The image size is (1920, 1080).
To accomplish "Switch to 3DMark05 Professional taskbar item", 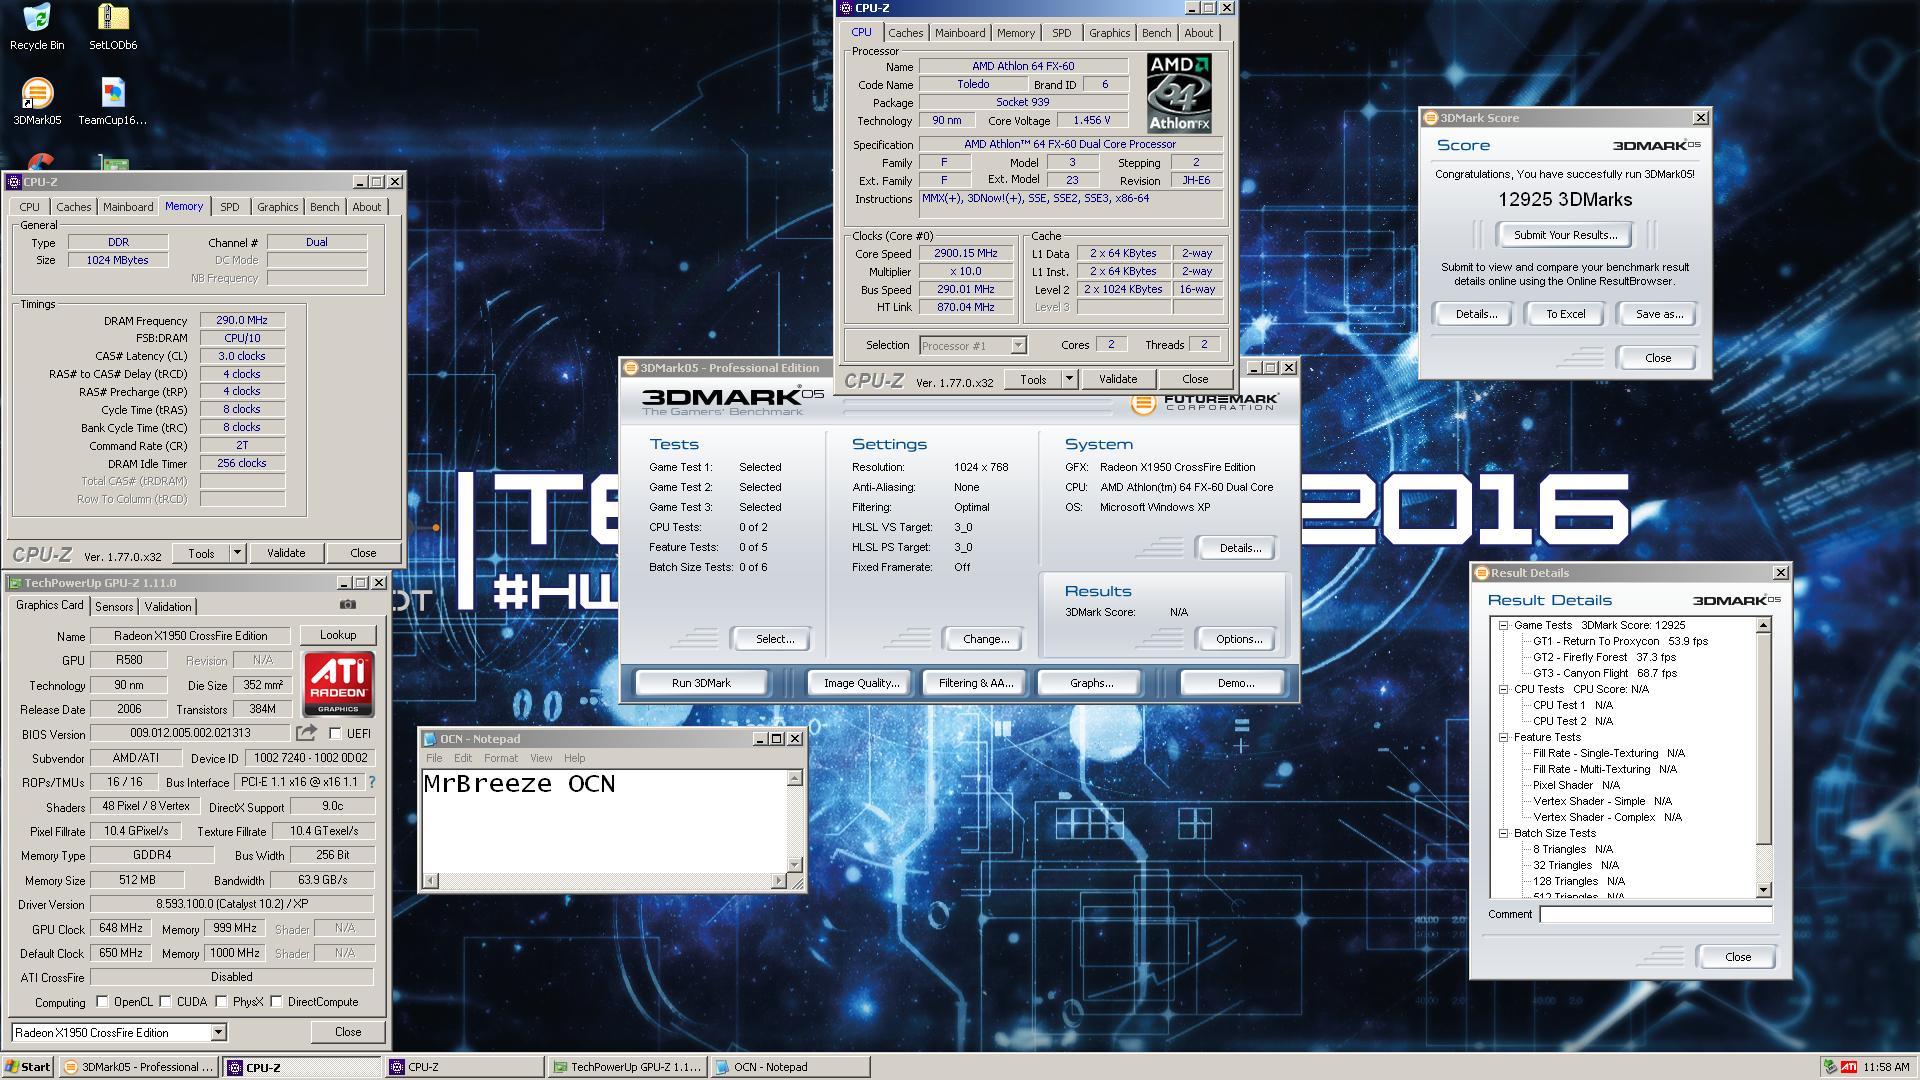I will 138,1067.
